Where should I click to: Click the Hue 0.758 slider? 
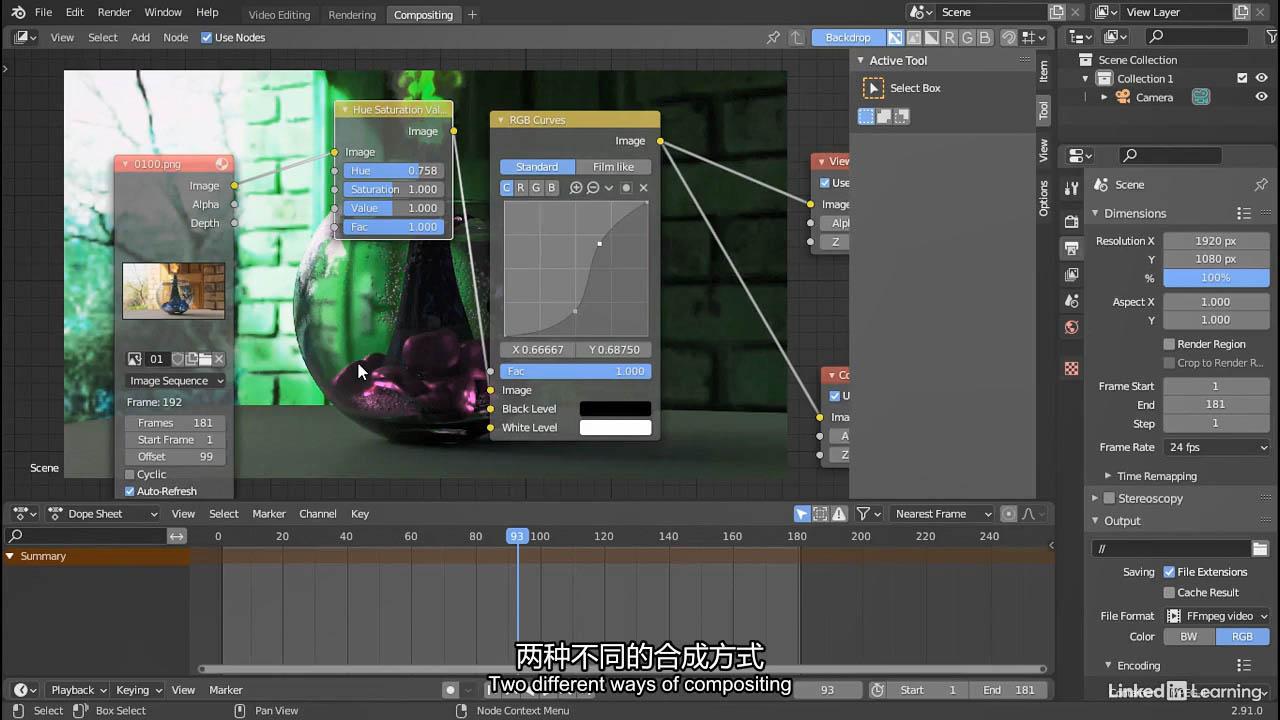[x=394, y=171]
